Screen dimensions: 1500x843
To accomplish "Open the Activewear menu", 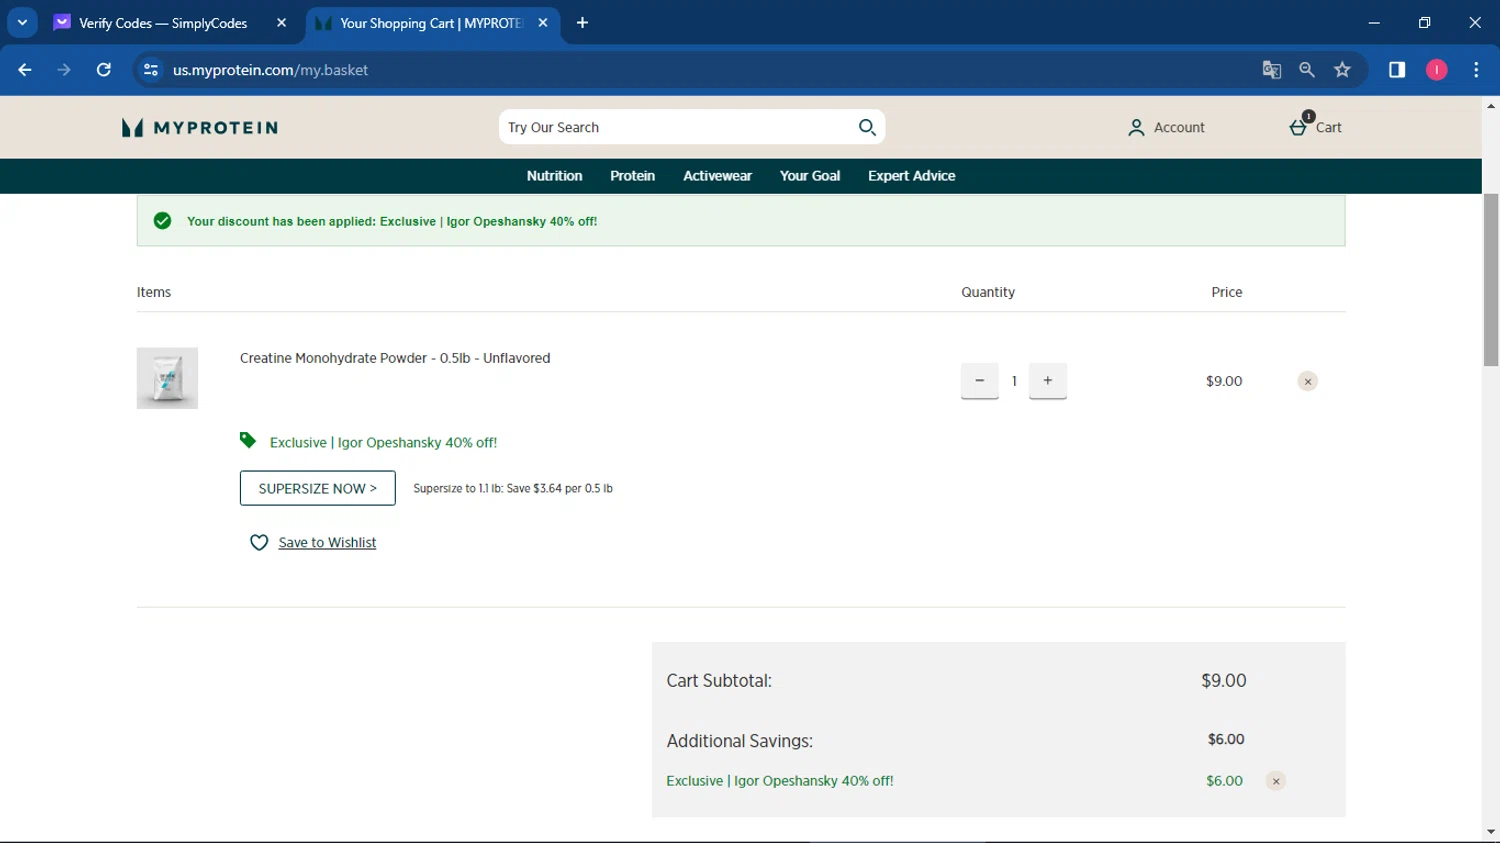I will pos(717,176).
